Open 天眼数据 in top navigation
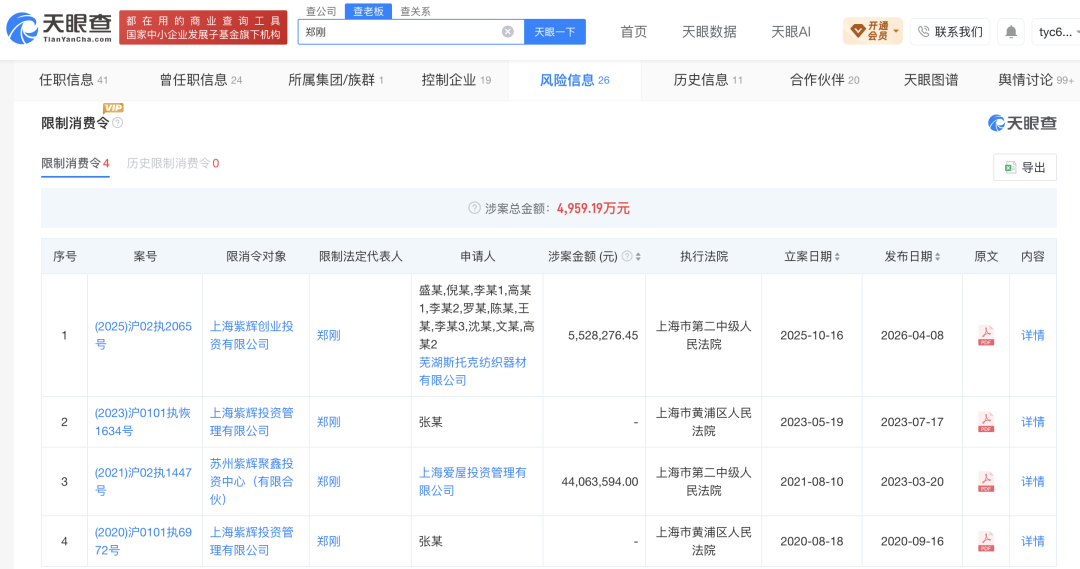 click(709, 32)
